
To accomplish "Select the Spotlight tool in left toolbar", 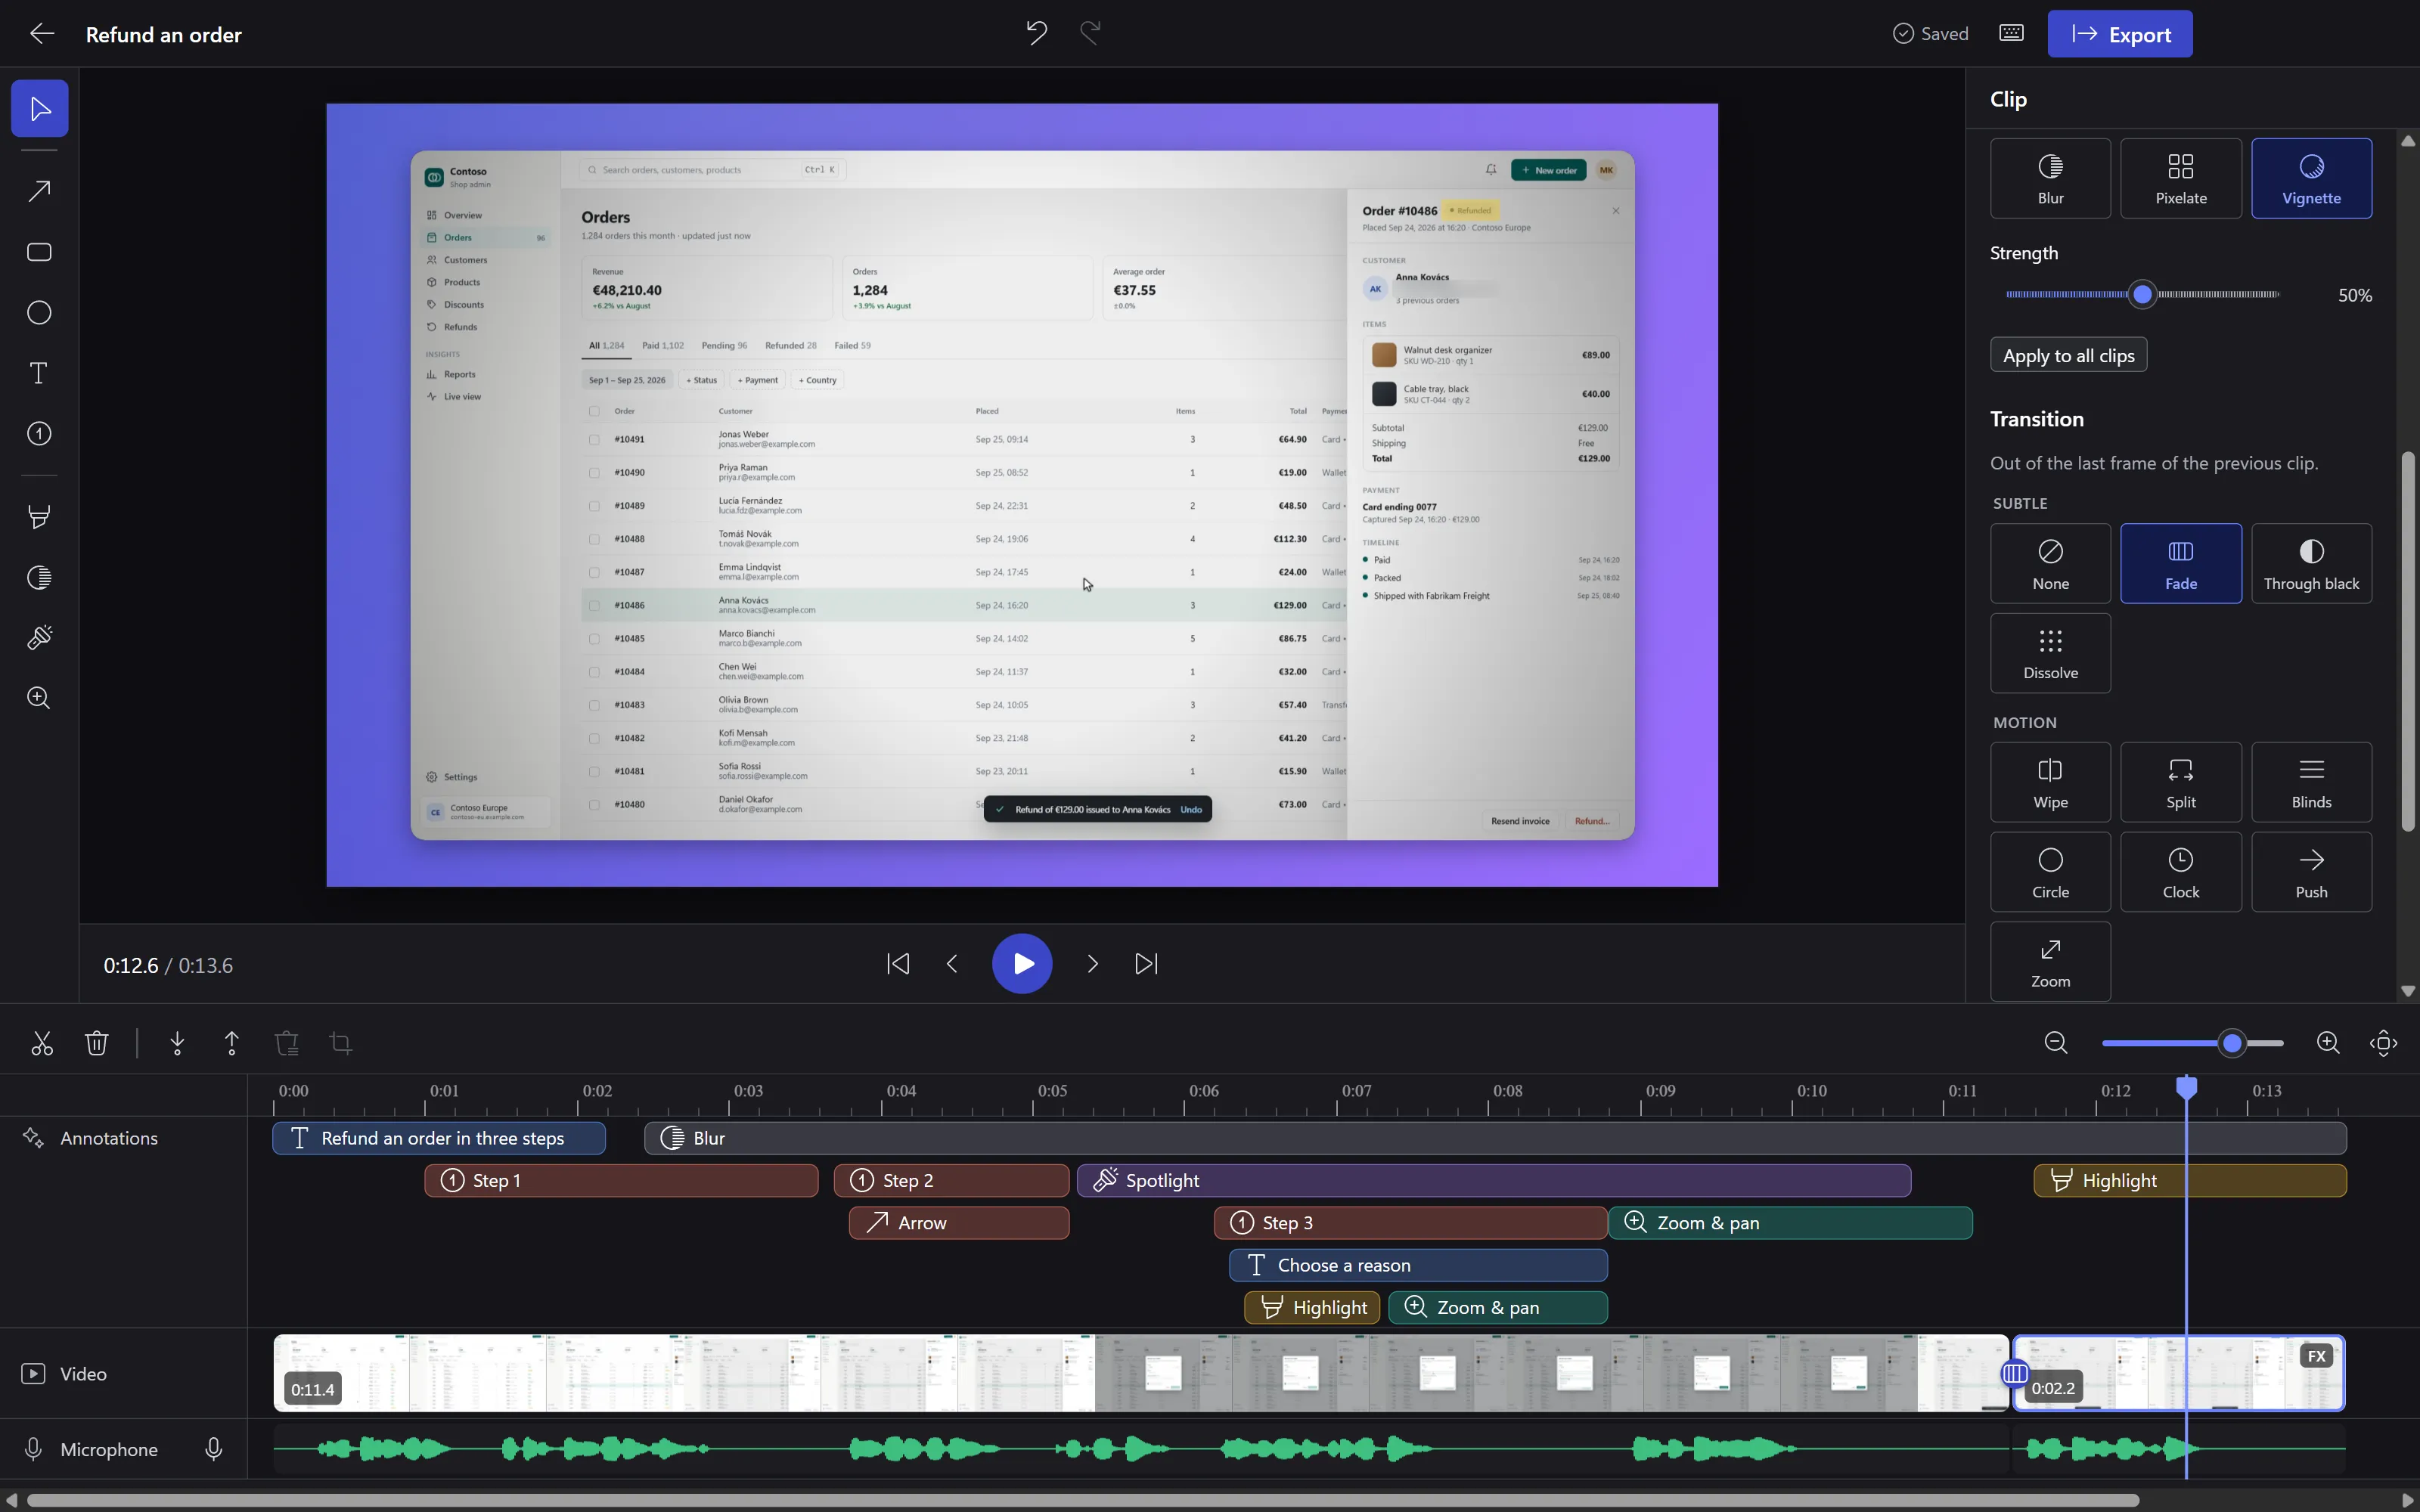I will [40, 638].
